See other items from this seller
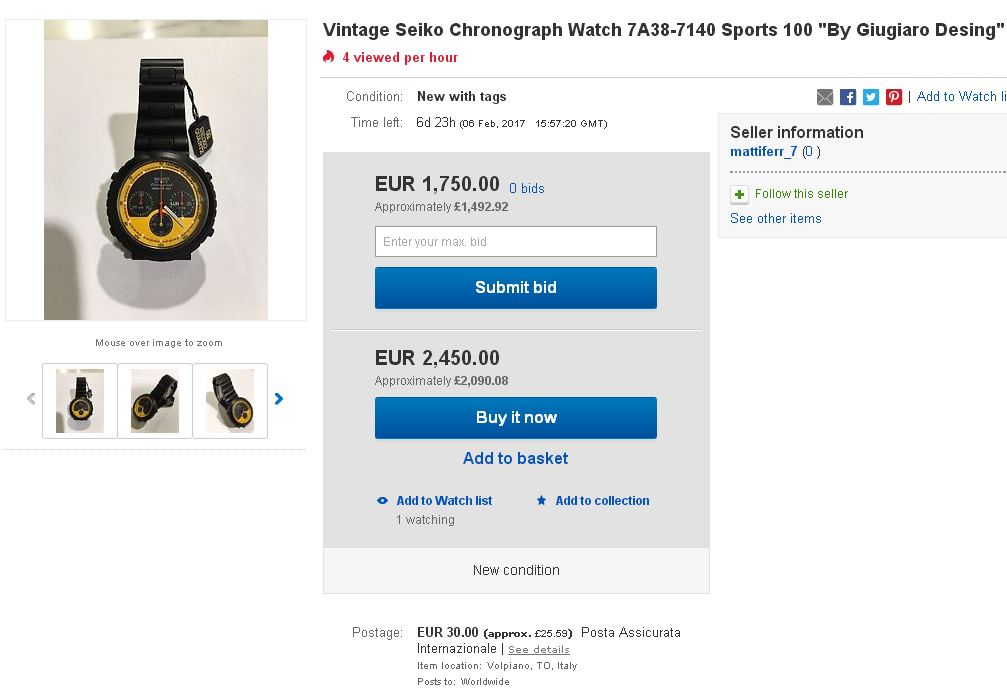 coord(775,219)
